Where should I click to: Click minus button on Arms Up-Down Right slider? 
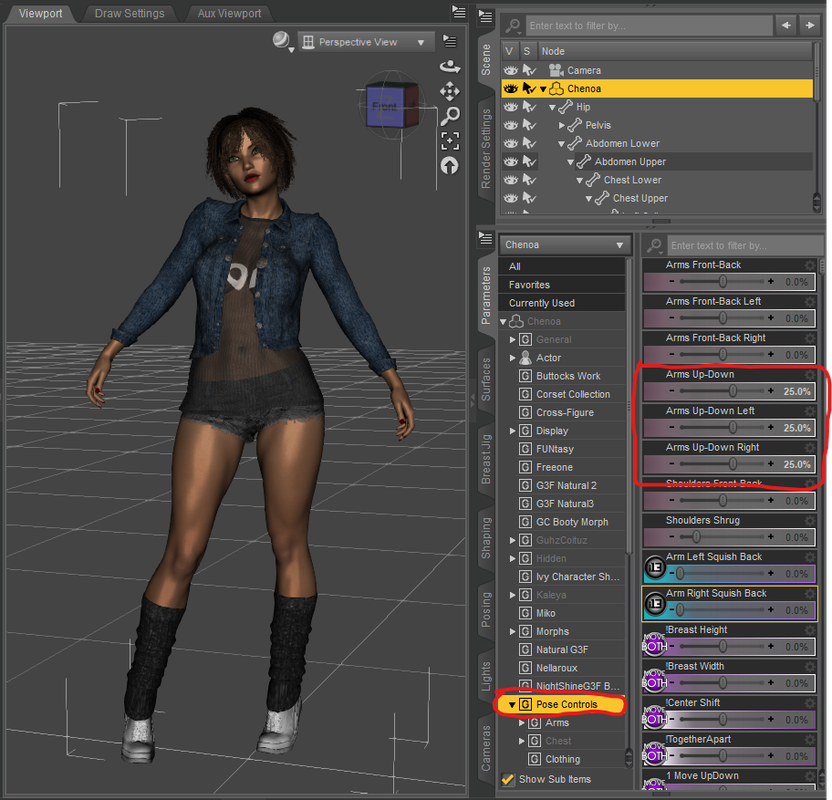point(672,464)
